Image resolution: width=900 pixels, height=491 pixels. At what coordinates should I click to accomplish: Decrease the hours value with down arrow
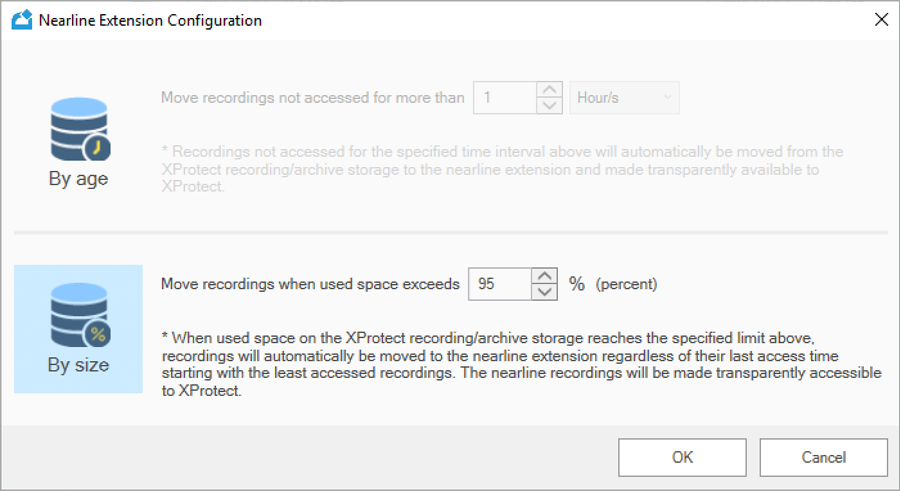pyautogui.click(x=549, y=106)
